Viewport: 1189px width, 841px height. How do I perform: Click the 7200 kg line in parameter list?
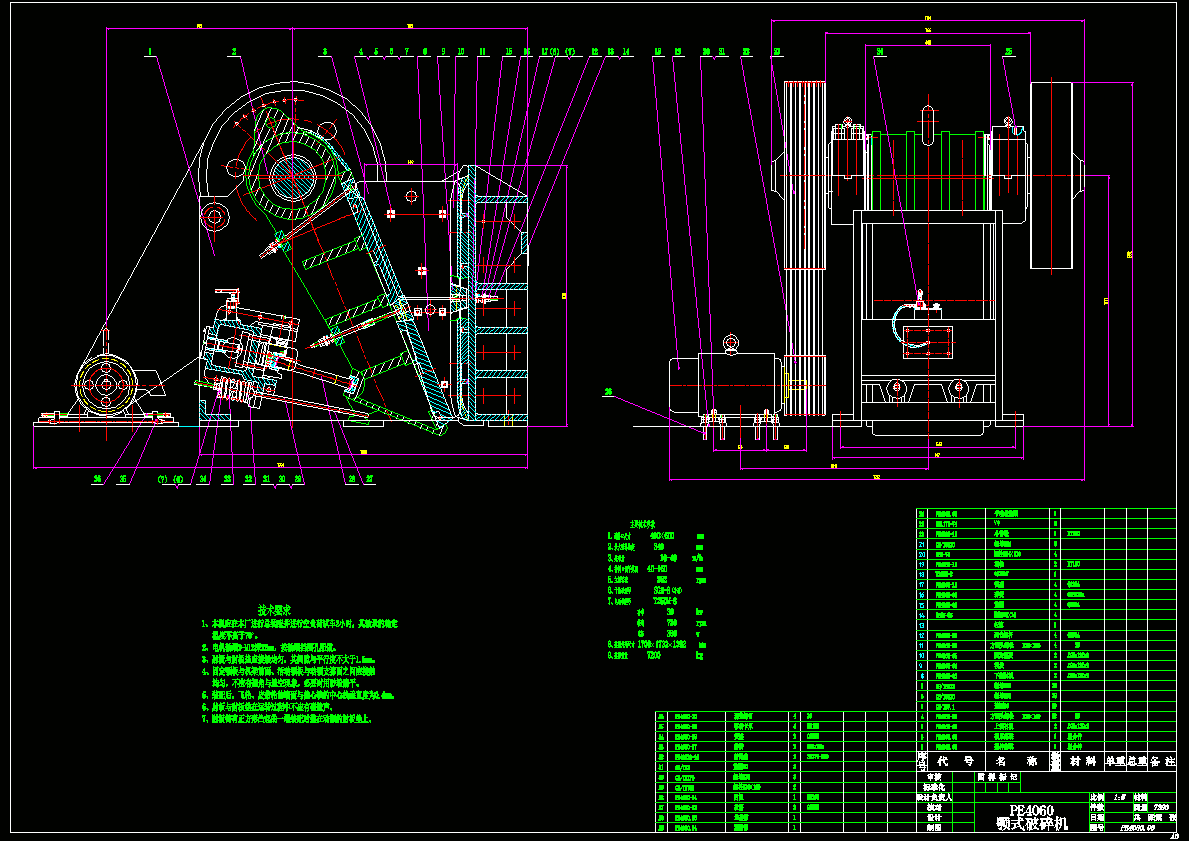coord(657,655)
